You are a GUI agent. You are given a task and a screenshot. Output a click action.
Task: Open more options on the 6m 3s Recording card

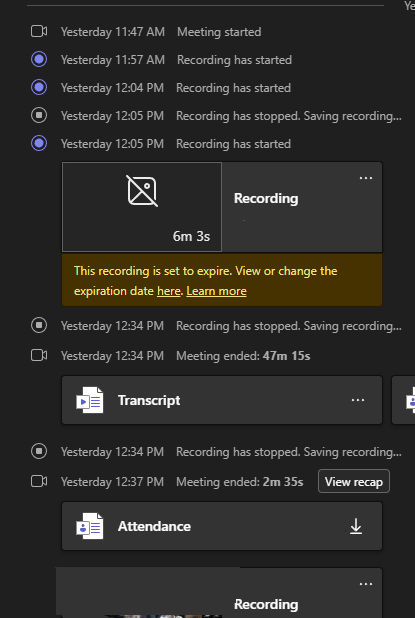pyautogui.click(x=366, y=178)
